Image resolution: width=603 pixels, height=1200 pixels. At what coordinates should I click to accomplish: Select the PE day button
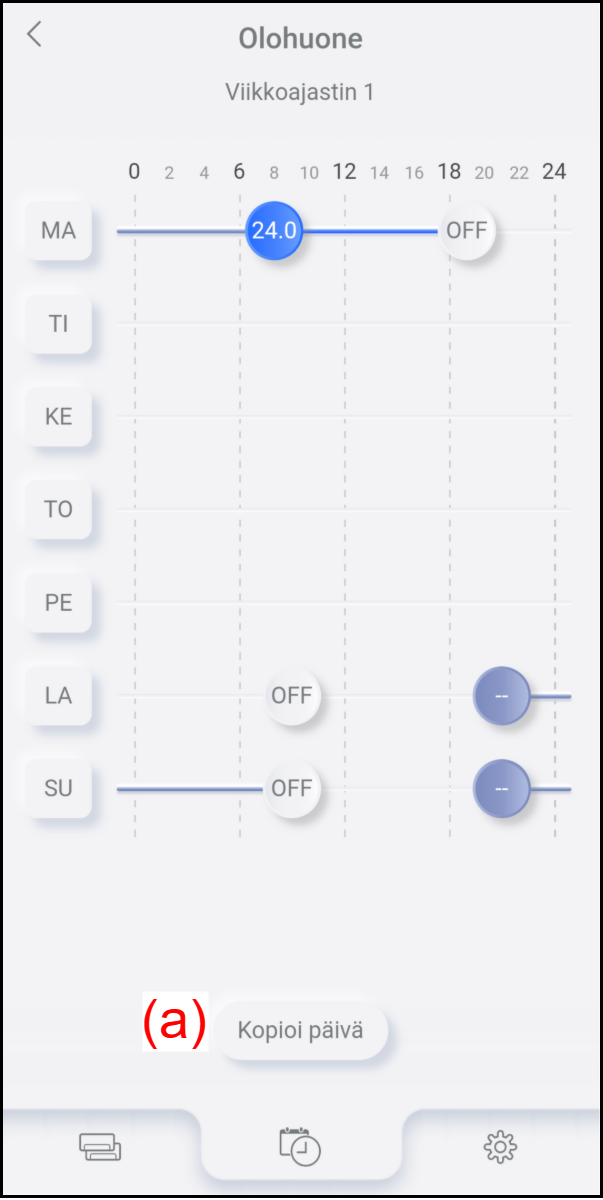click(59, 602)
